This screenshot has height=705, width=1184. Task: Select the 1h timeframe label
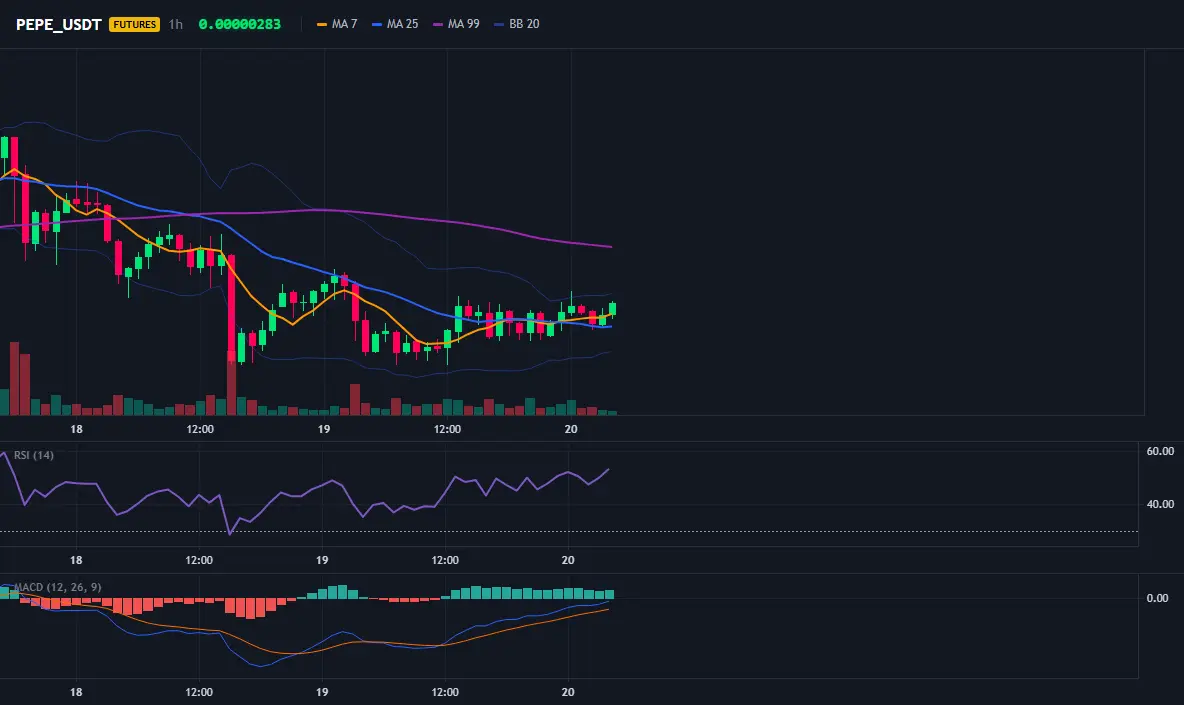176,24
